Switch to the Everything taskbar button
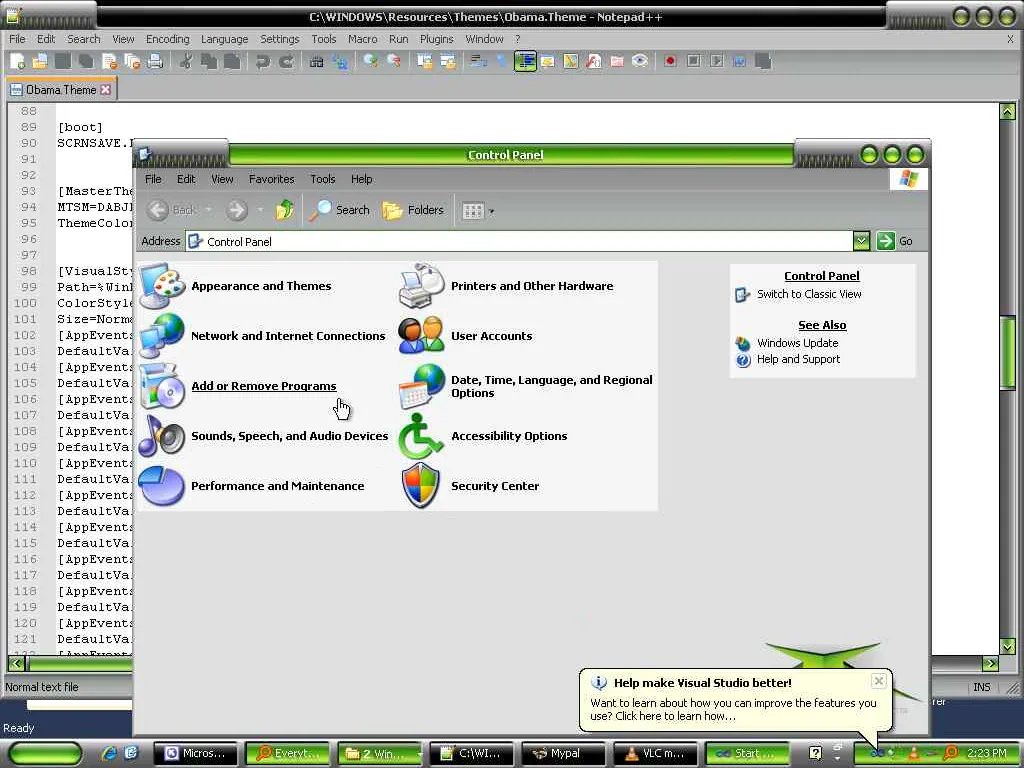The width and height of the screenshot is (1024, 768). [x=286, y=754]
